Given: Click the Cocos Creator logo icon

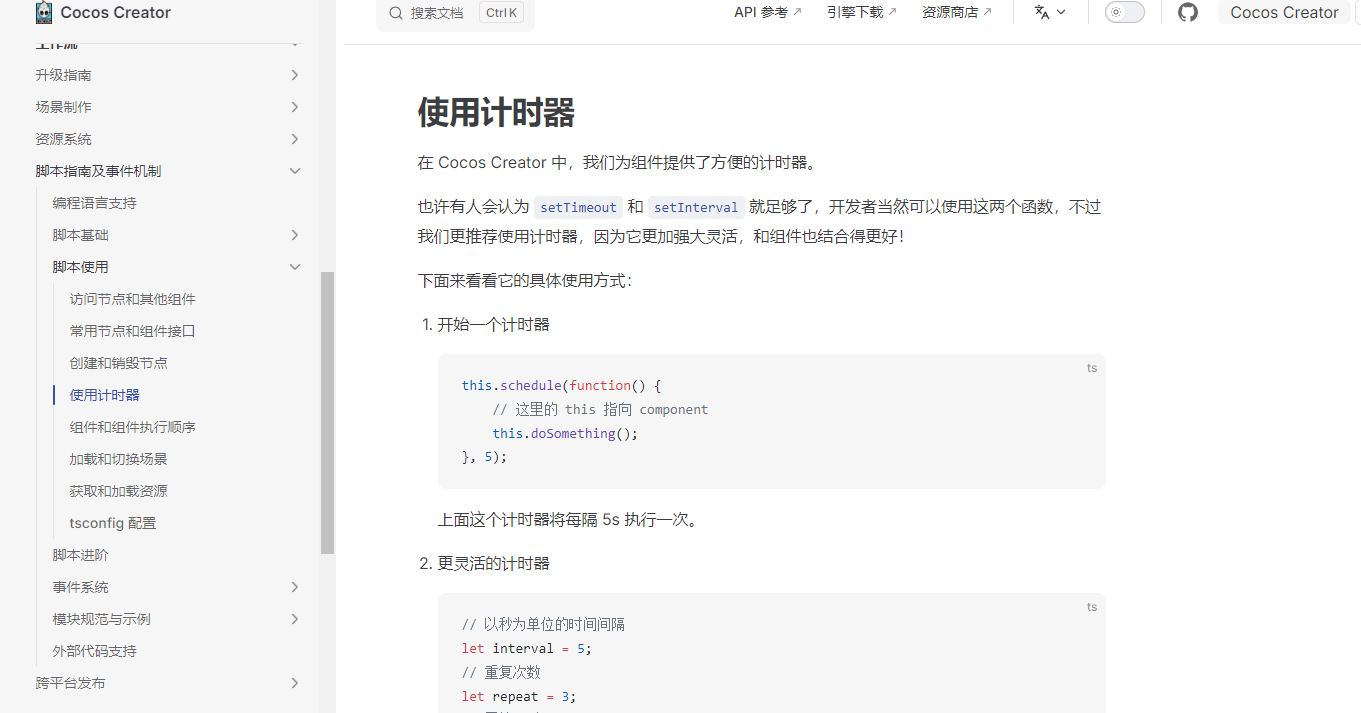Looking at the screenshot, I should click(44, 12).
